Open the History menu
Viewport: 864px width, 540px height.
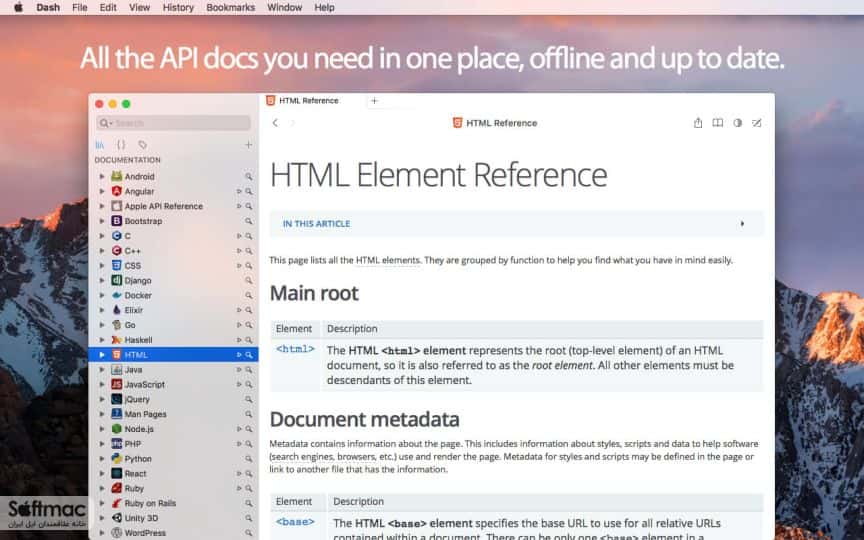coord(178,7)
